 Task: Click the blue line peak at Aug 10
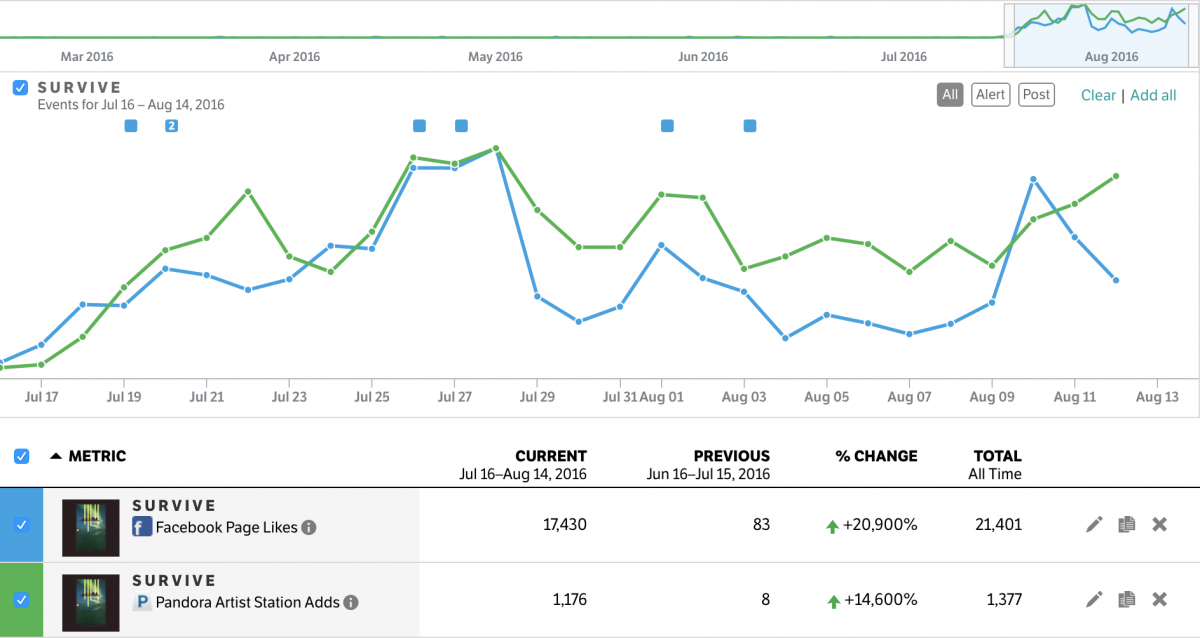click(1033, 179)
